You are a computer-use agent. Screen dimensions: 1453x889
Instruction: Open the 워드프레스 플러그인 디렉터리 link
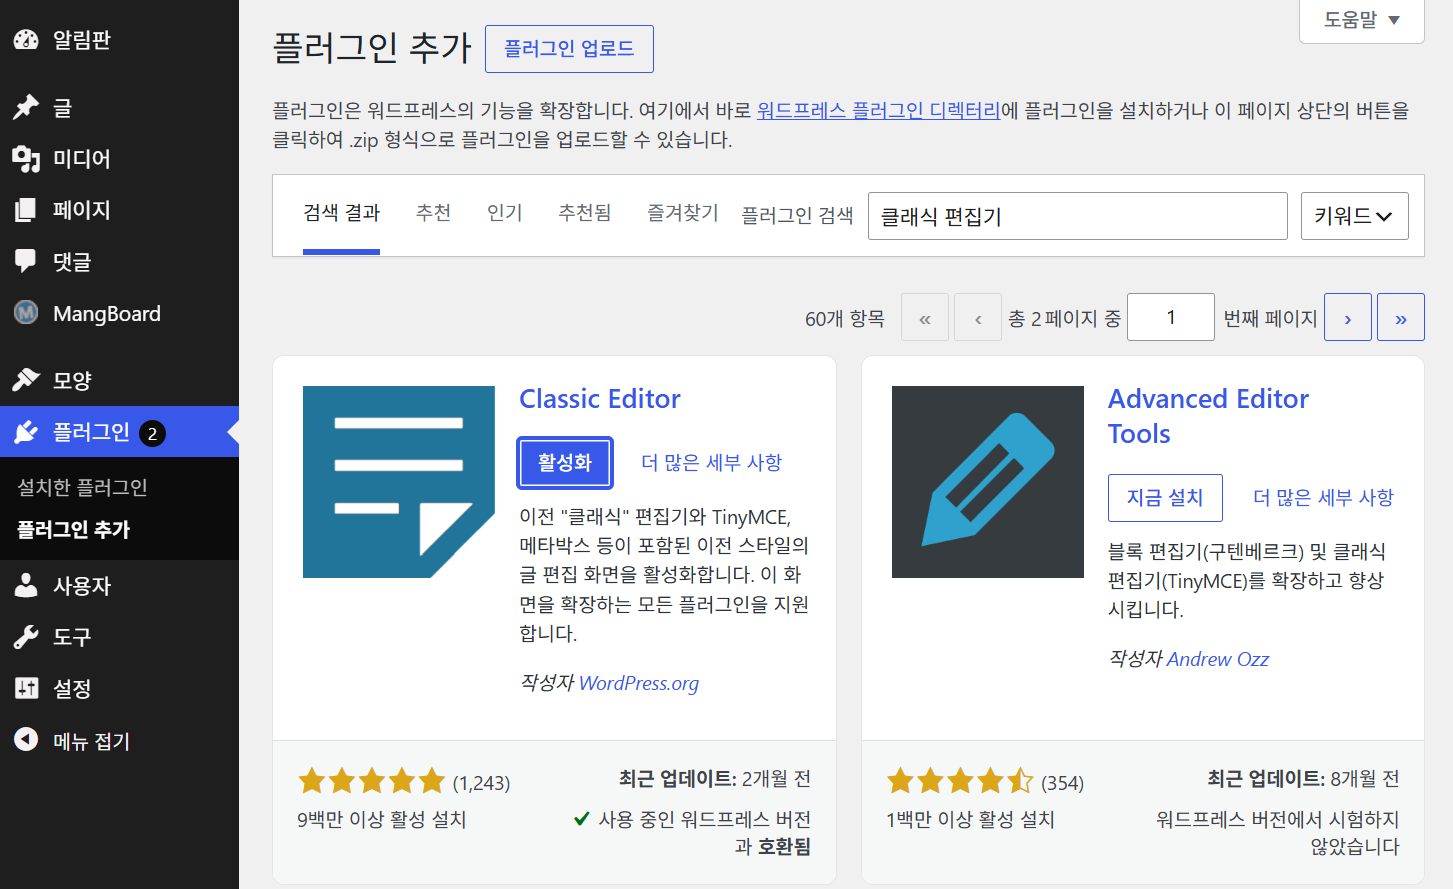[x=878, y=110]
